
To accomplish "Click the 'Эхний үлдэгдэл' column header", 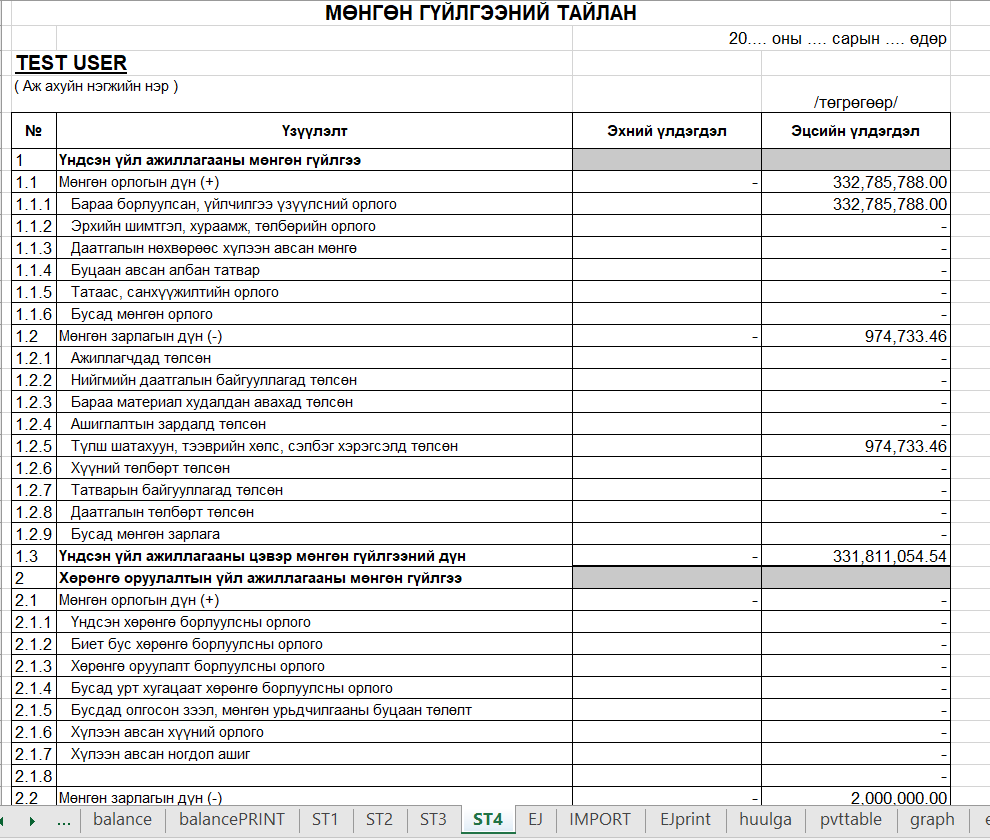I will coord(667,131).
